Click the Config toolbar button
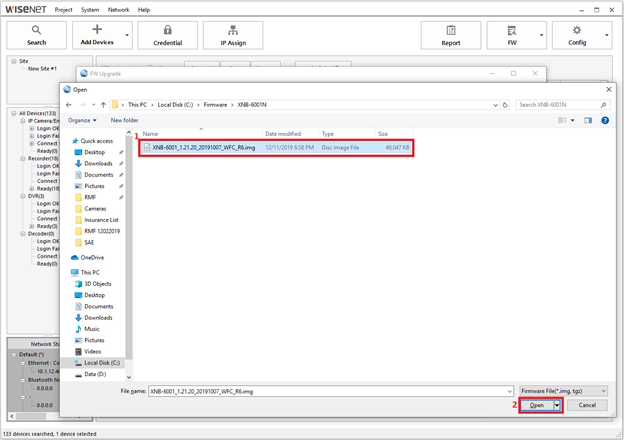Image resolution: width=624 pixels, height=440 pixels. tap(577, 35)
